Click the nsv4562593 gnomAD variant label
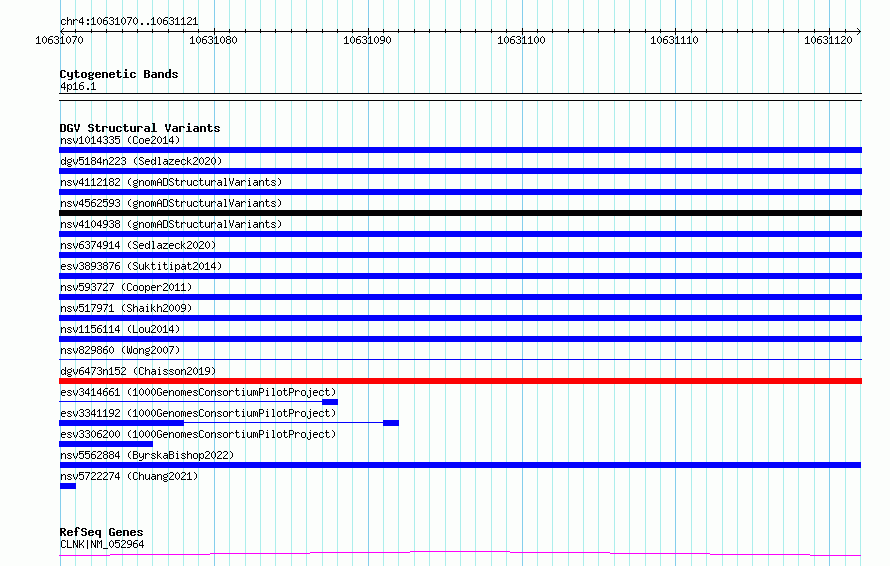Viewport: 890px width, 566px height. coord(171,203)
